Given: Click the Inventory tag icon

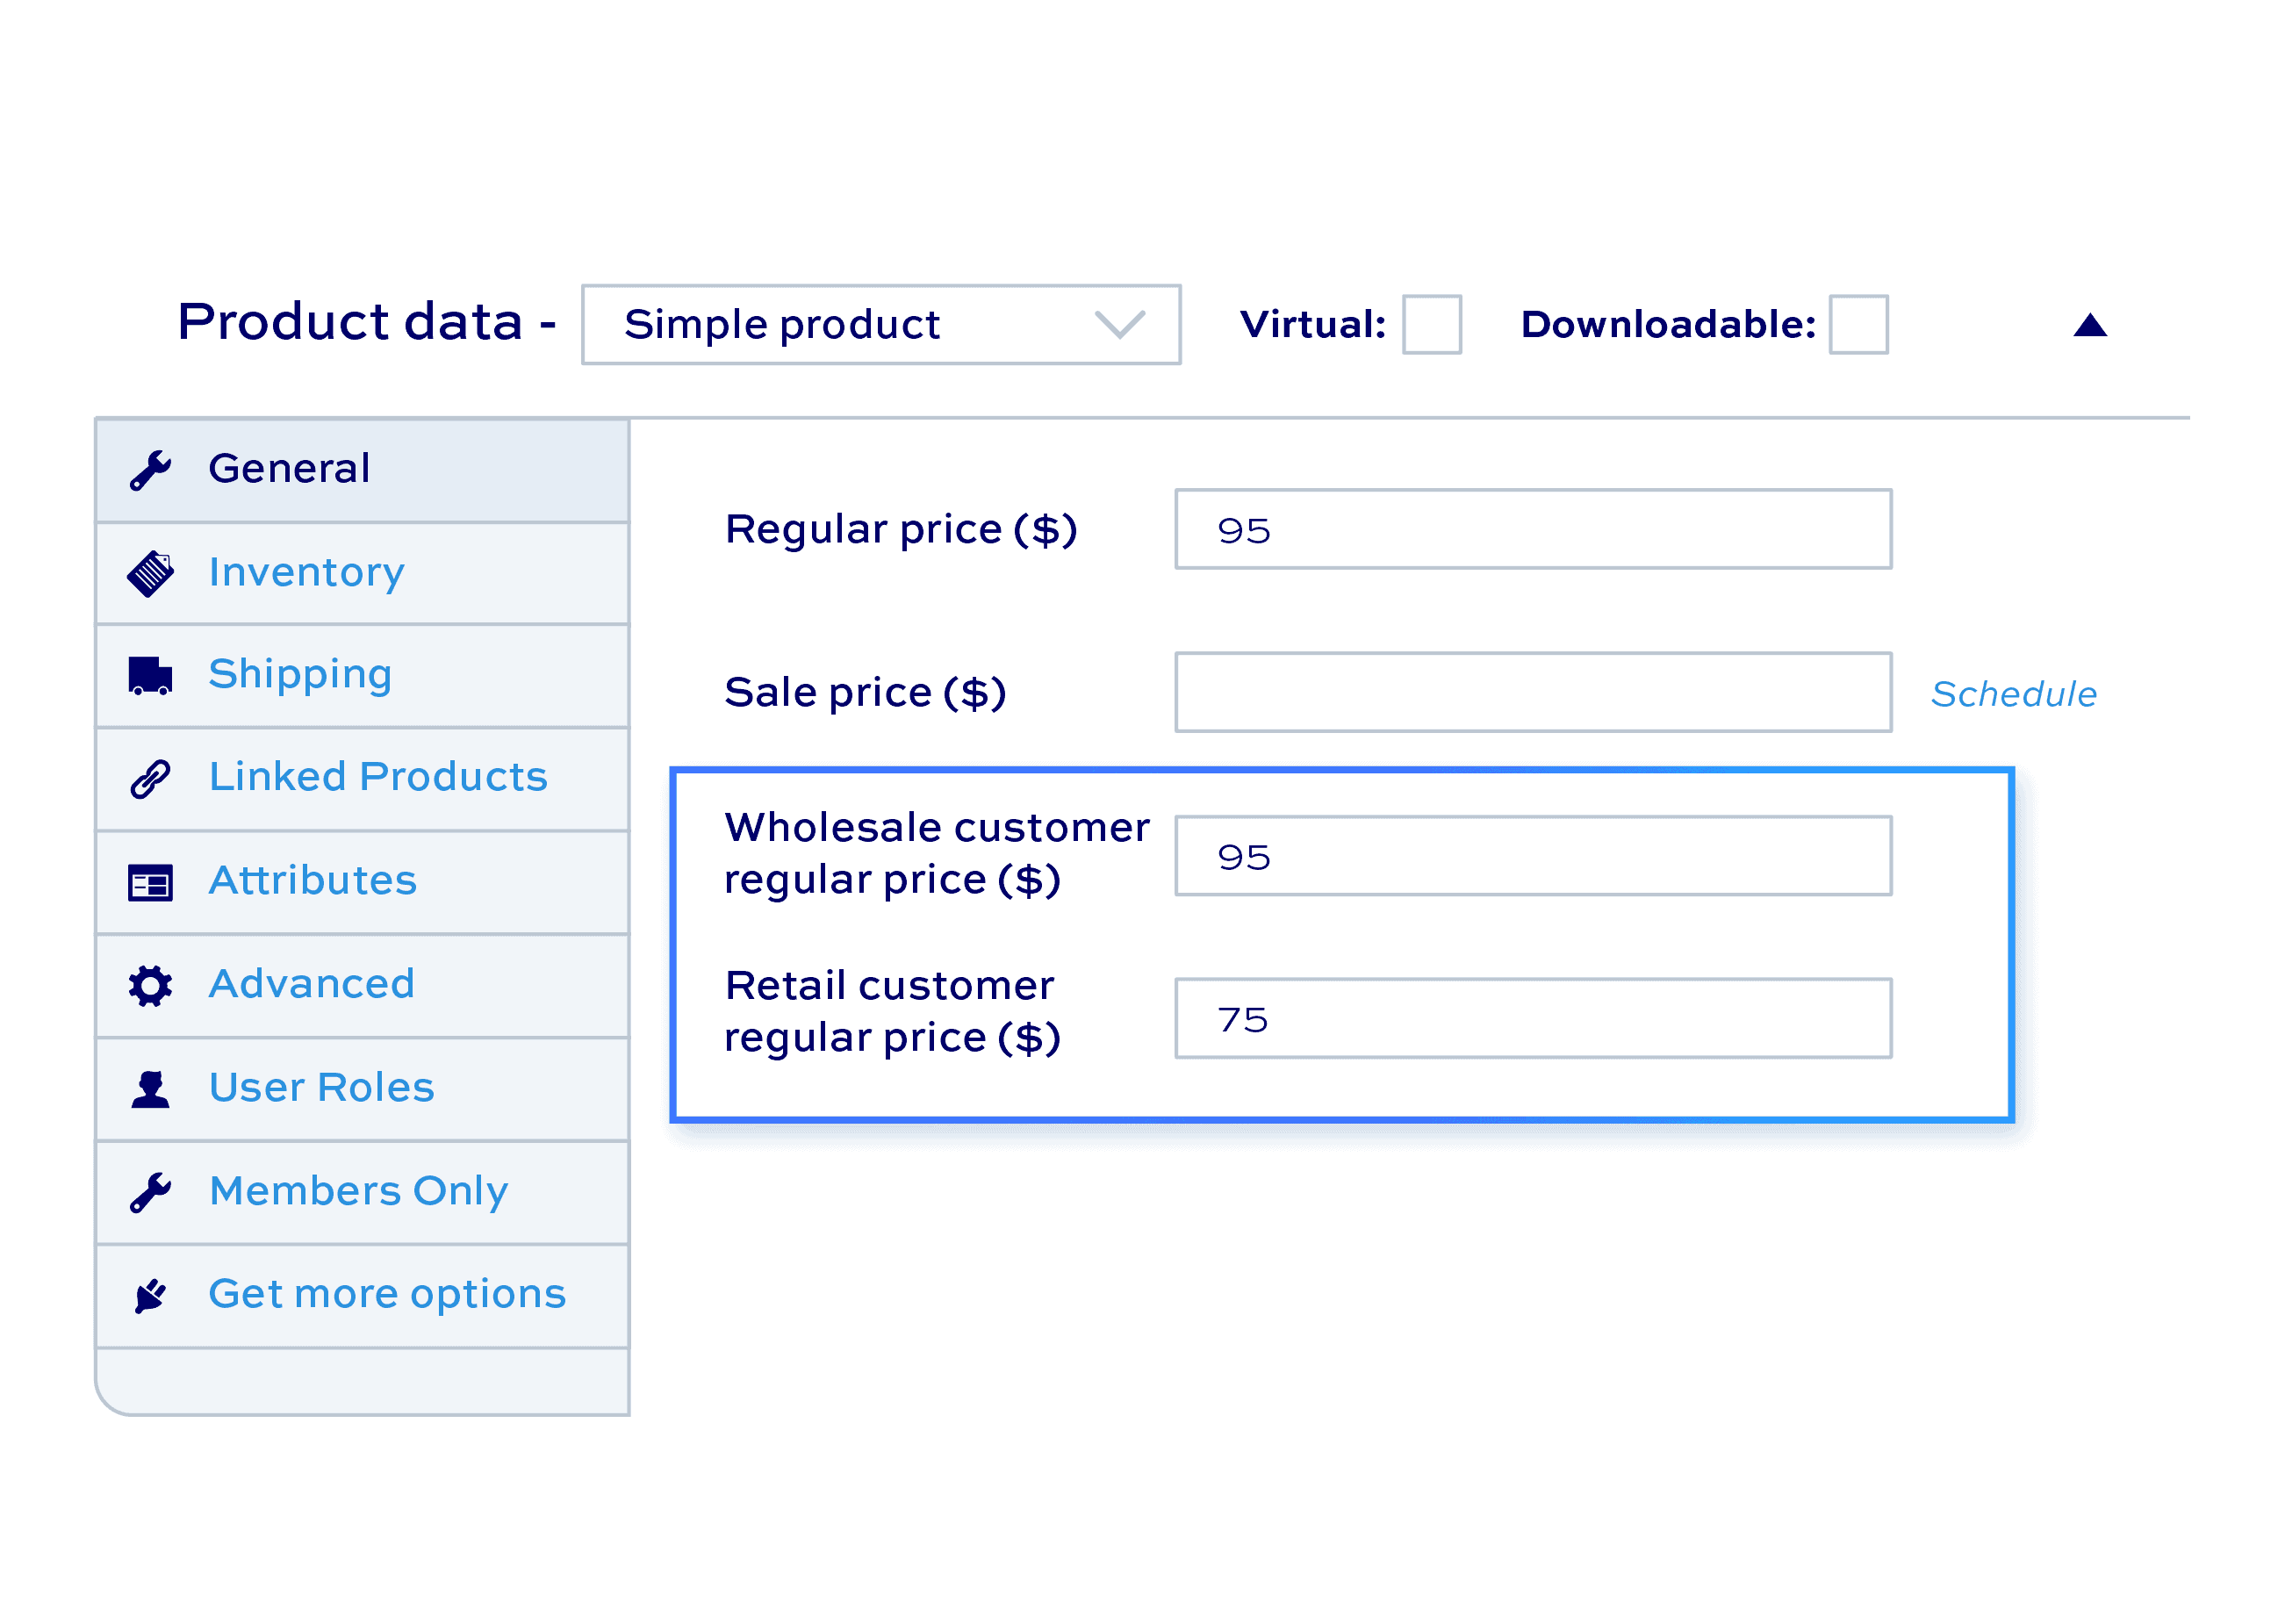Looking at the screenshot, I should click(x=150, y=574).
